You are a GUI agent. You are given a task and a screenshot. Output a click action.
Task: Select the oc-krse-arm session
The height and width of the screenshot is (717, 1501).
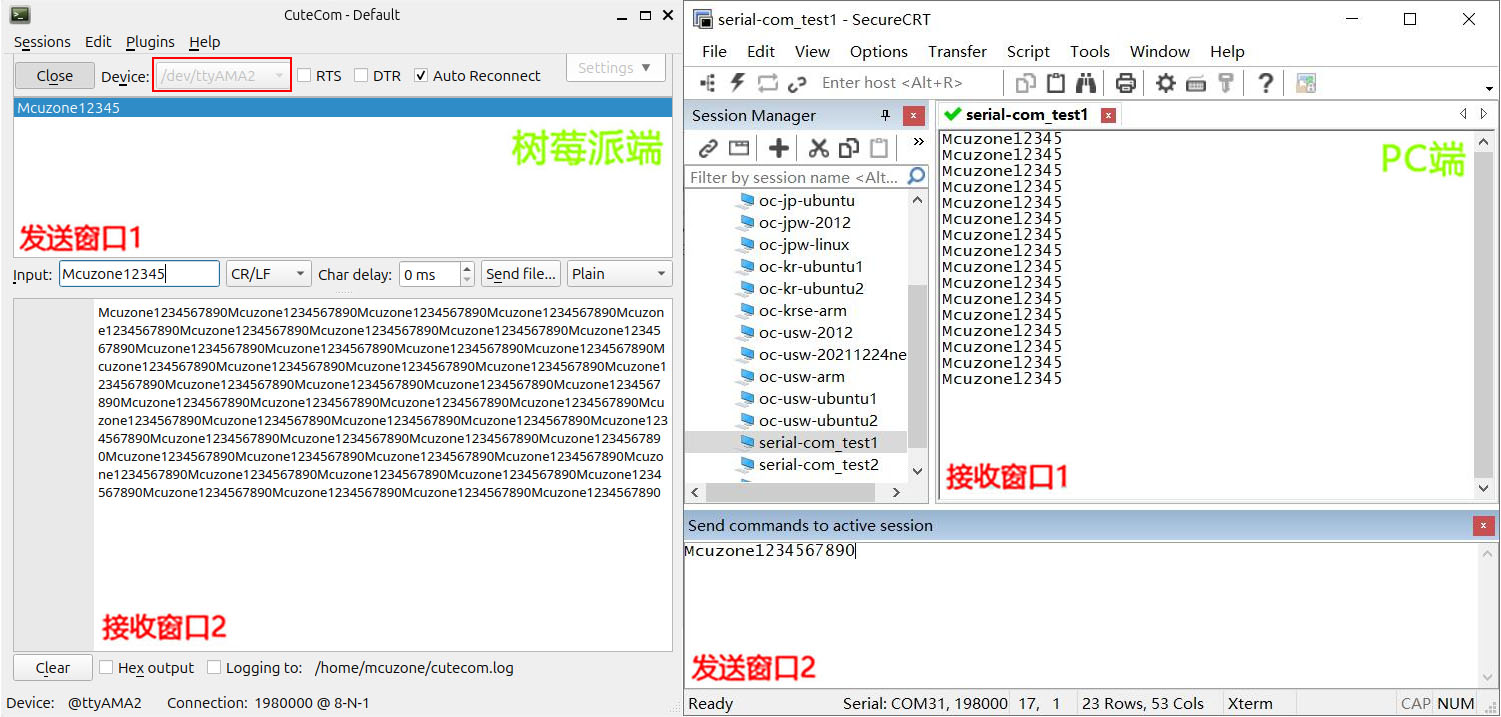pyautogui.click(x=802, y=310)
